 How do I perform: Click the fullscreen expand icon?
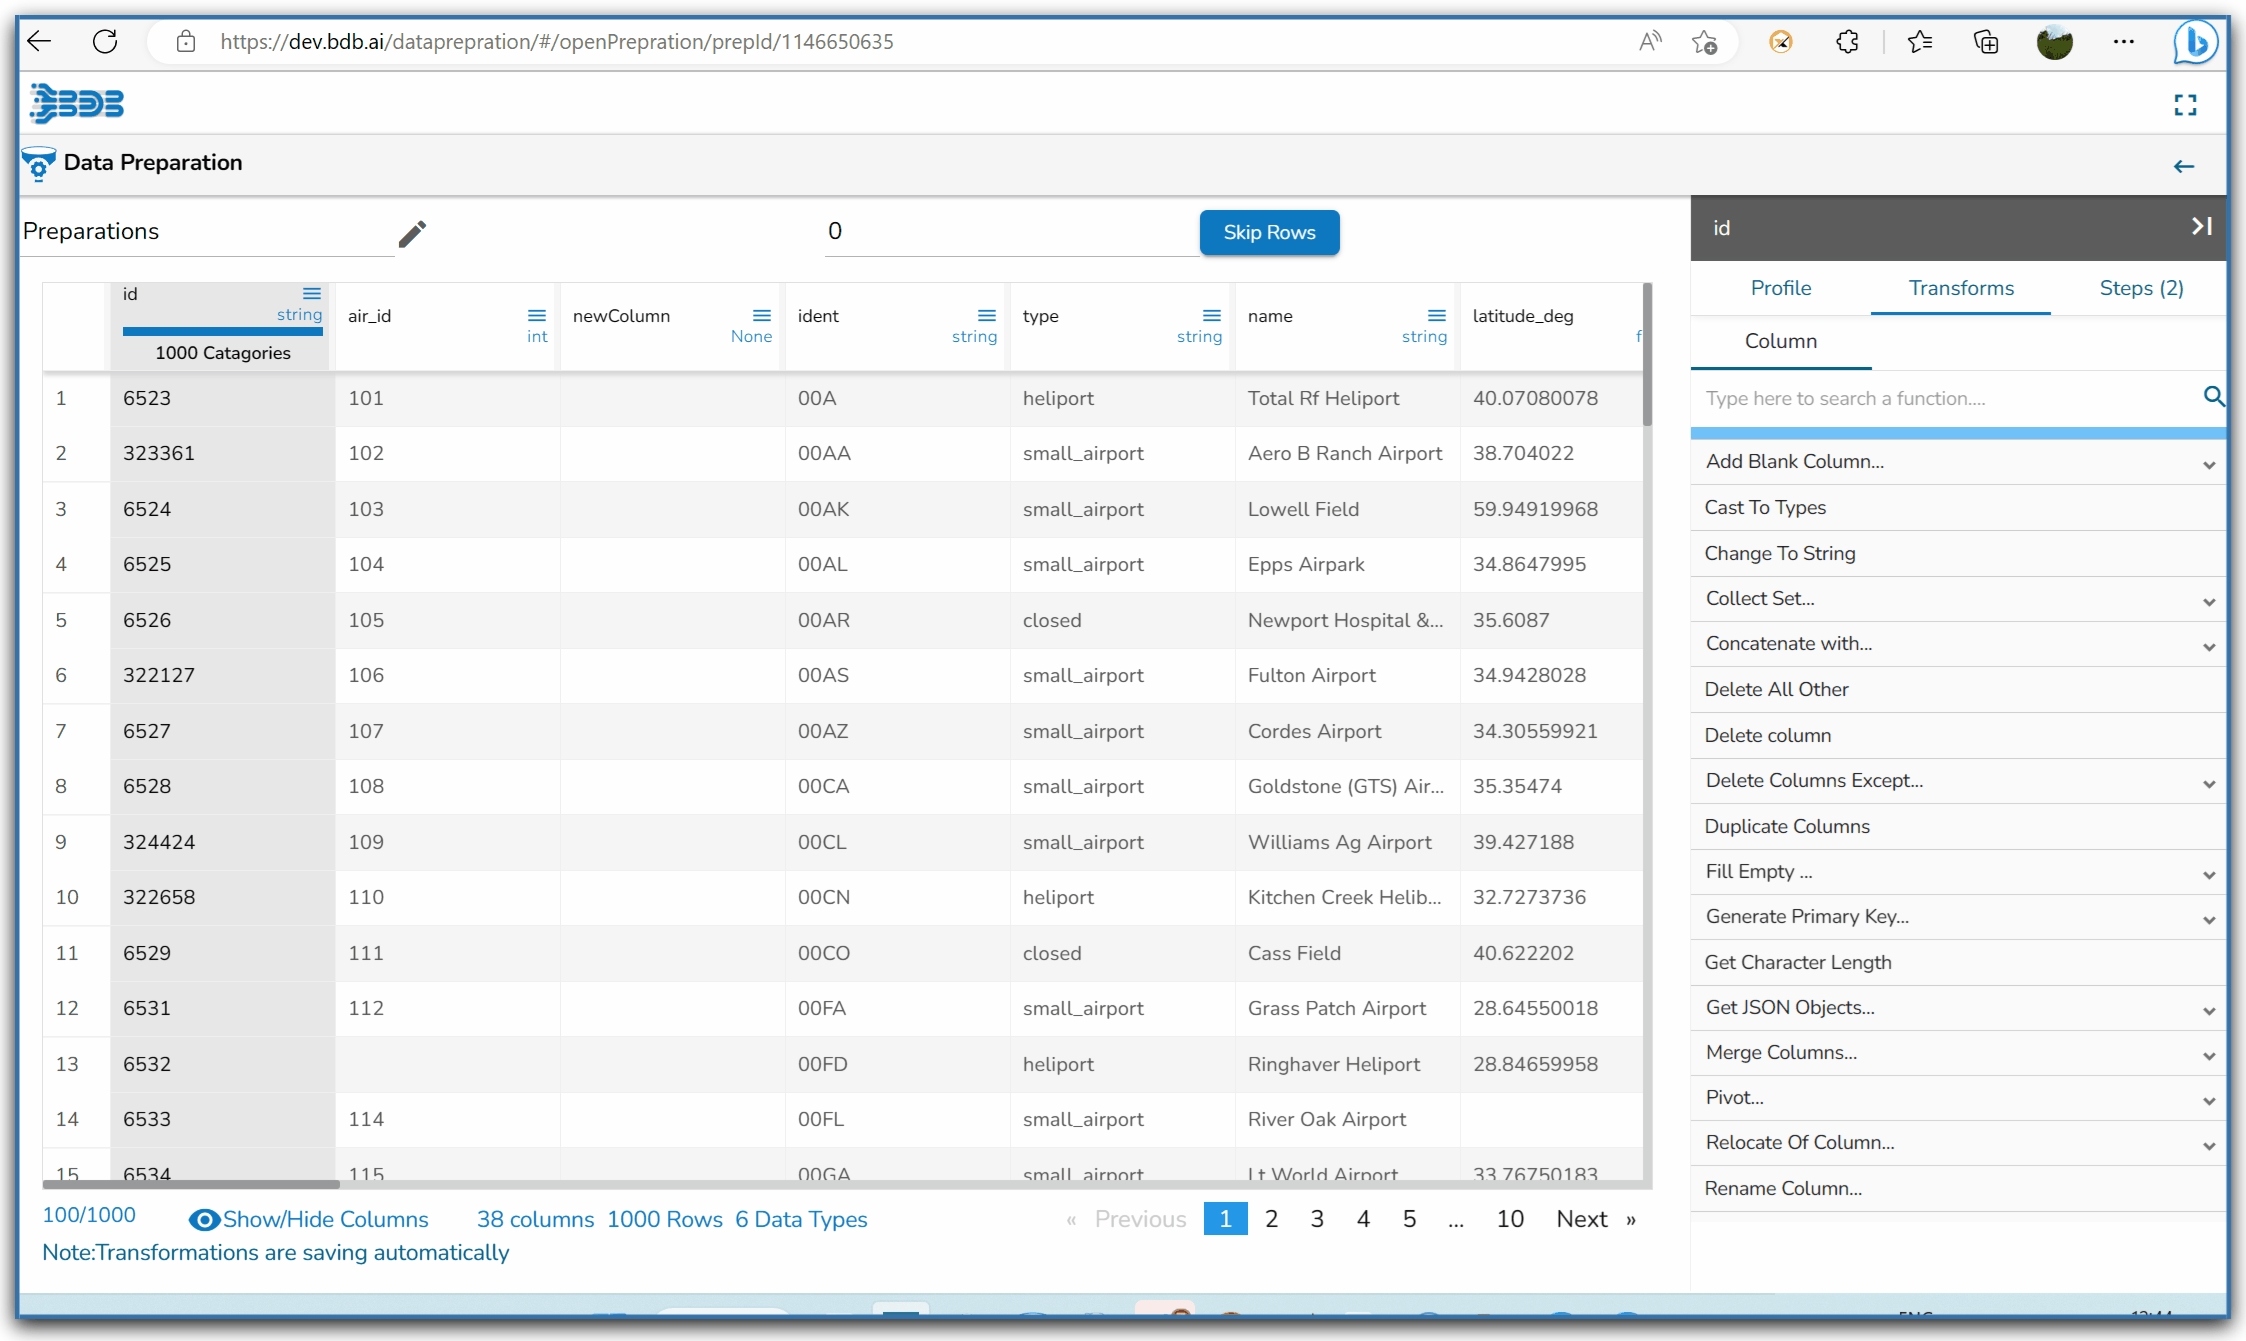coord(2185,105)
